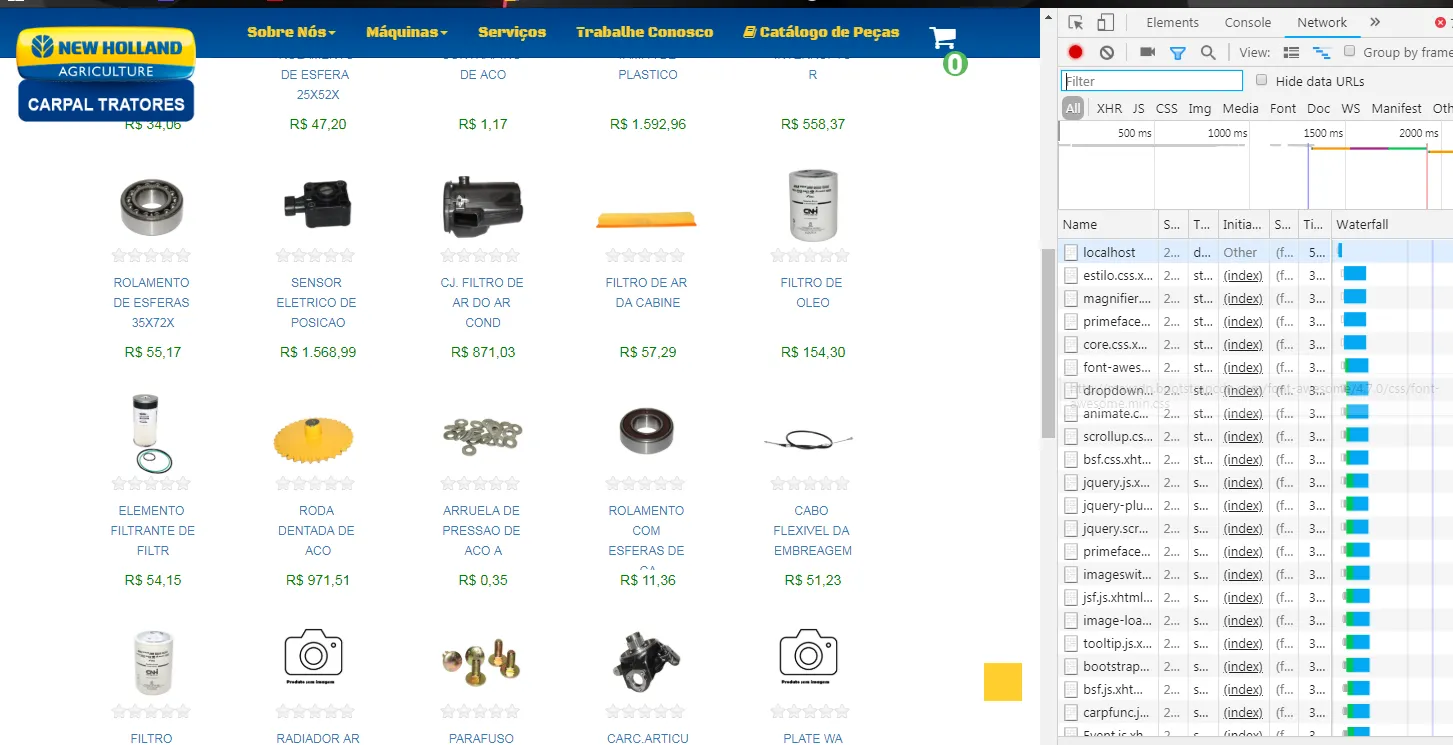1453x745 pixels.
Task: Select the carpfunc.j request row
Action: pyautogui.click(x=1255, y=712)
